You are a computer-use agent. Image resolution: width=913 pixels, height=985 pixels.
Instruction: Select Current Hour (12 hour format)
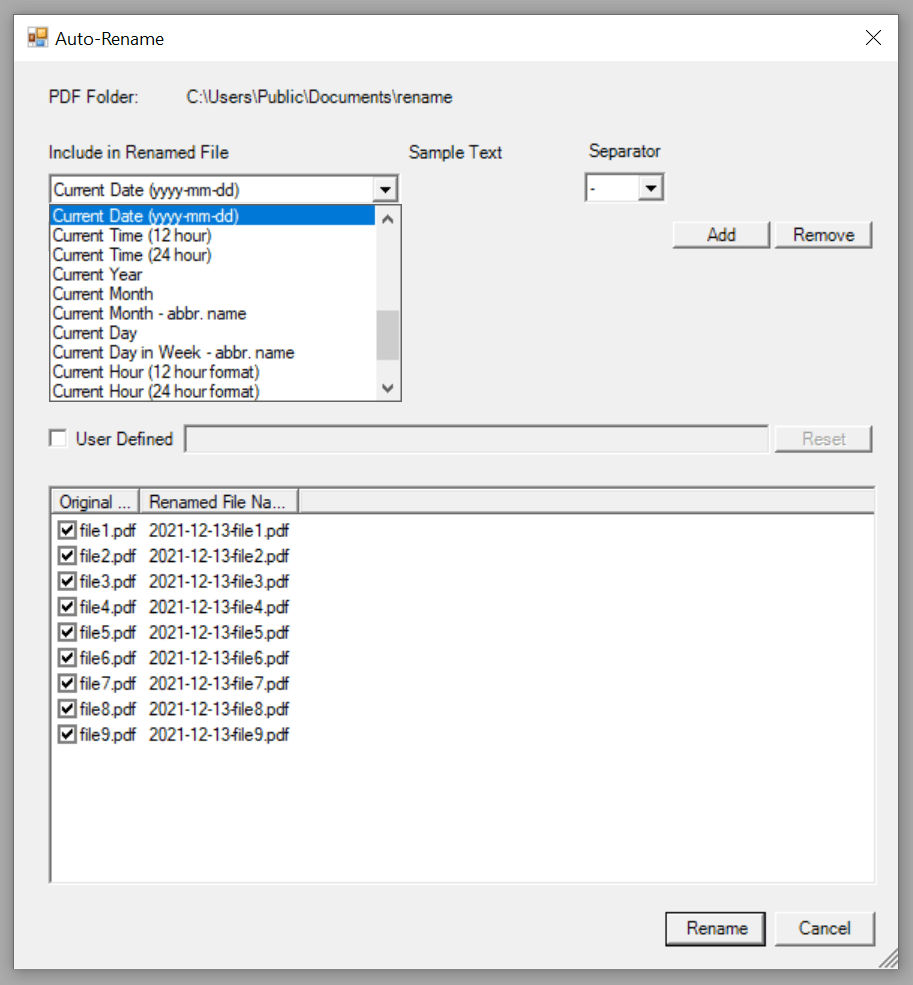coord(212,372)
